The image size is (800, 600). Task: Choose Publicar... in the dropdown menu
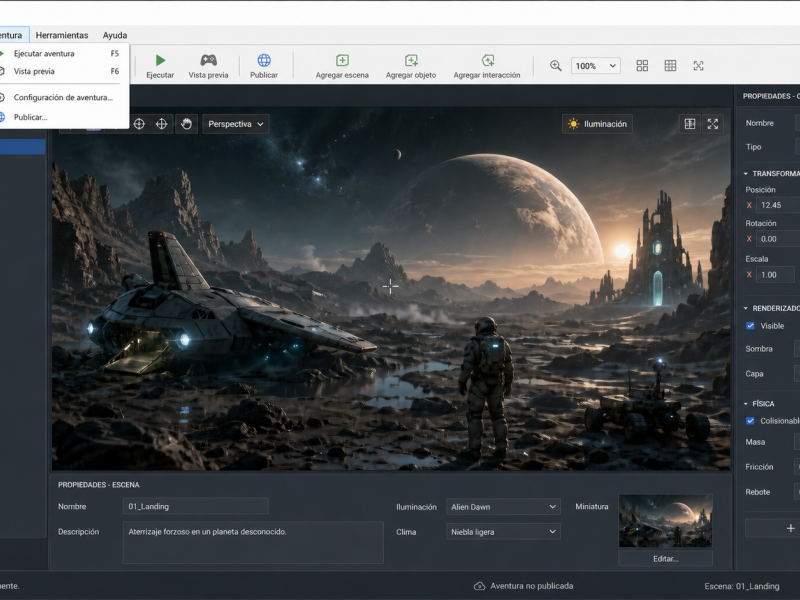click(60, 117)
